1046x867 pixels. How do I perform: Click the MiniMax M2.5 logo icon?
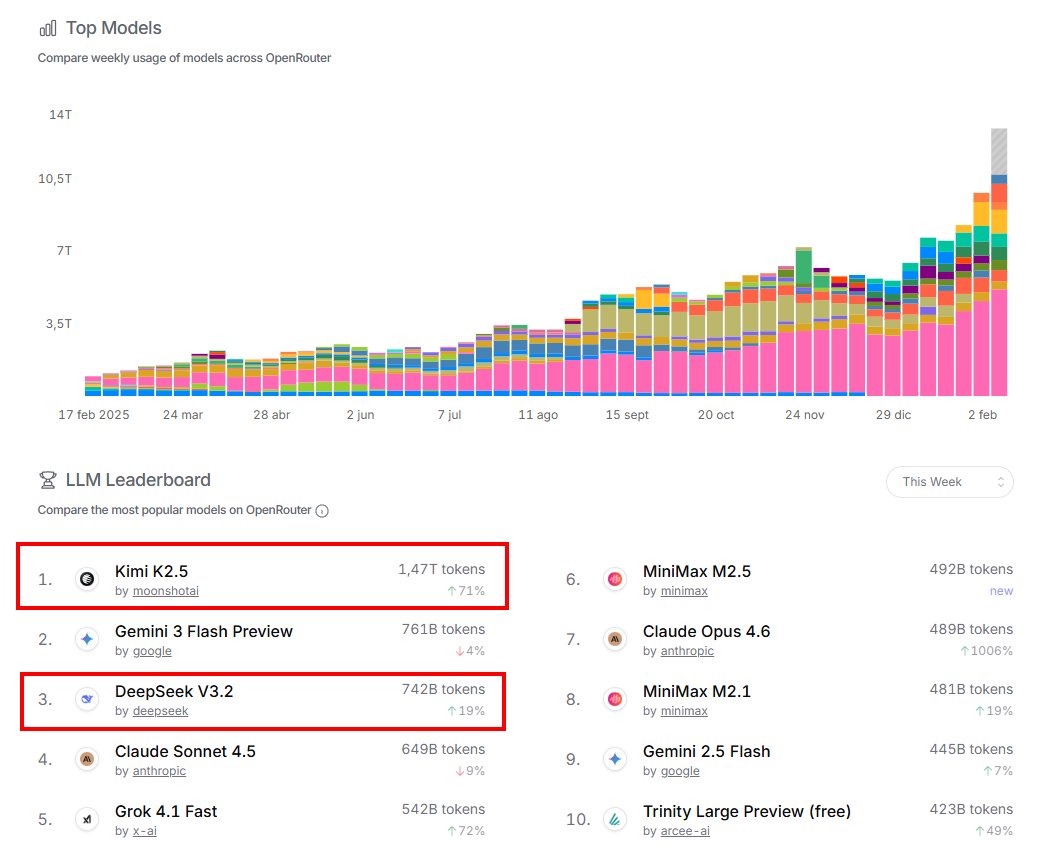click(615, 579)
